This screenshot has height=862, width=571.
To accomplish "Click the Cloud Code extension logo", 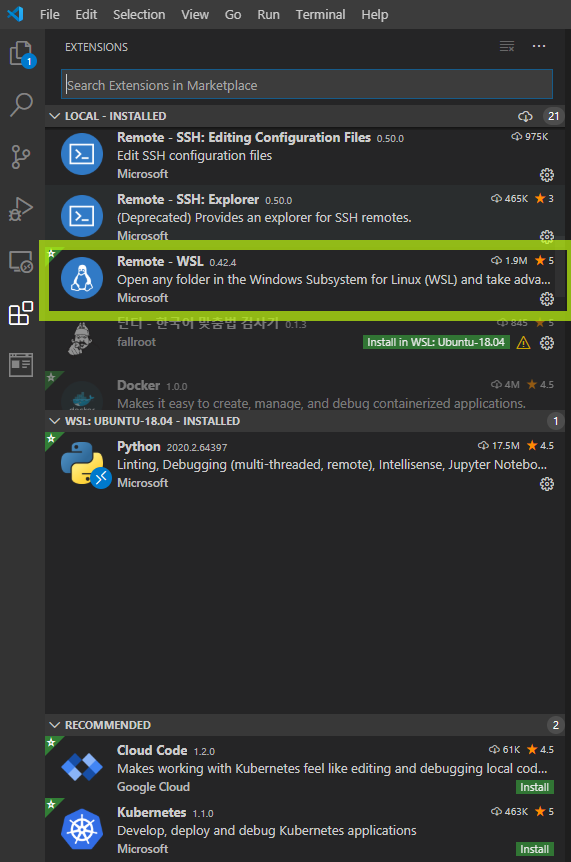I will point(82,767).
